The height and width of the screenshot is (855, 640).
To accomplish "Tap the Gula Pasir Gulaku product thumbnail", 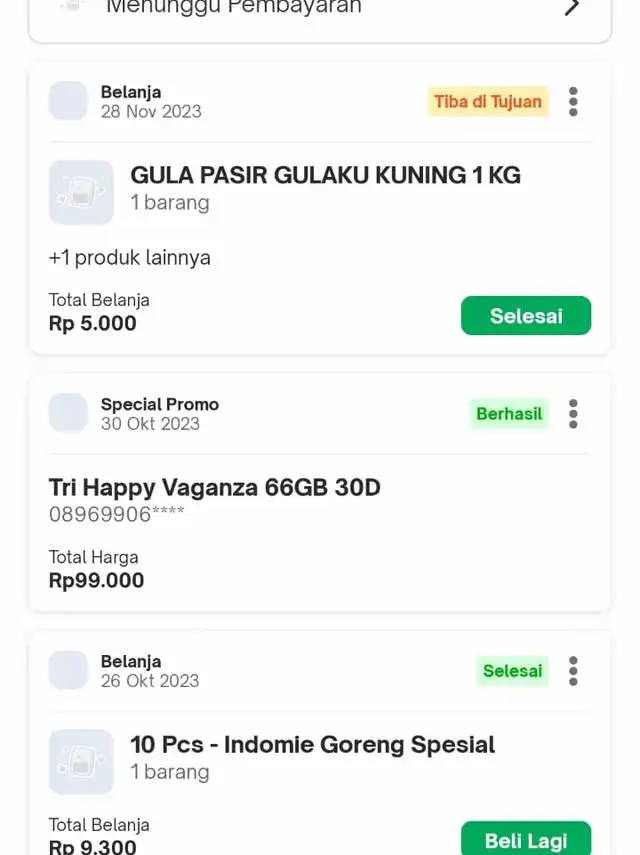I will tap(81, 192).
